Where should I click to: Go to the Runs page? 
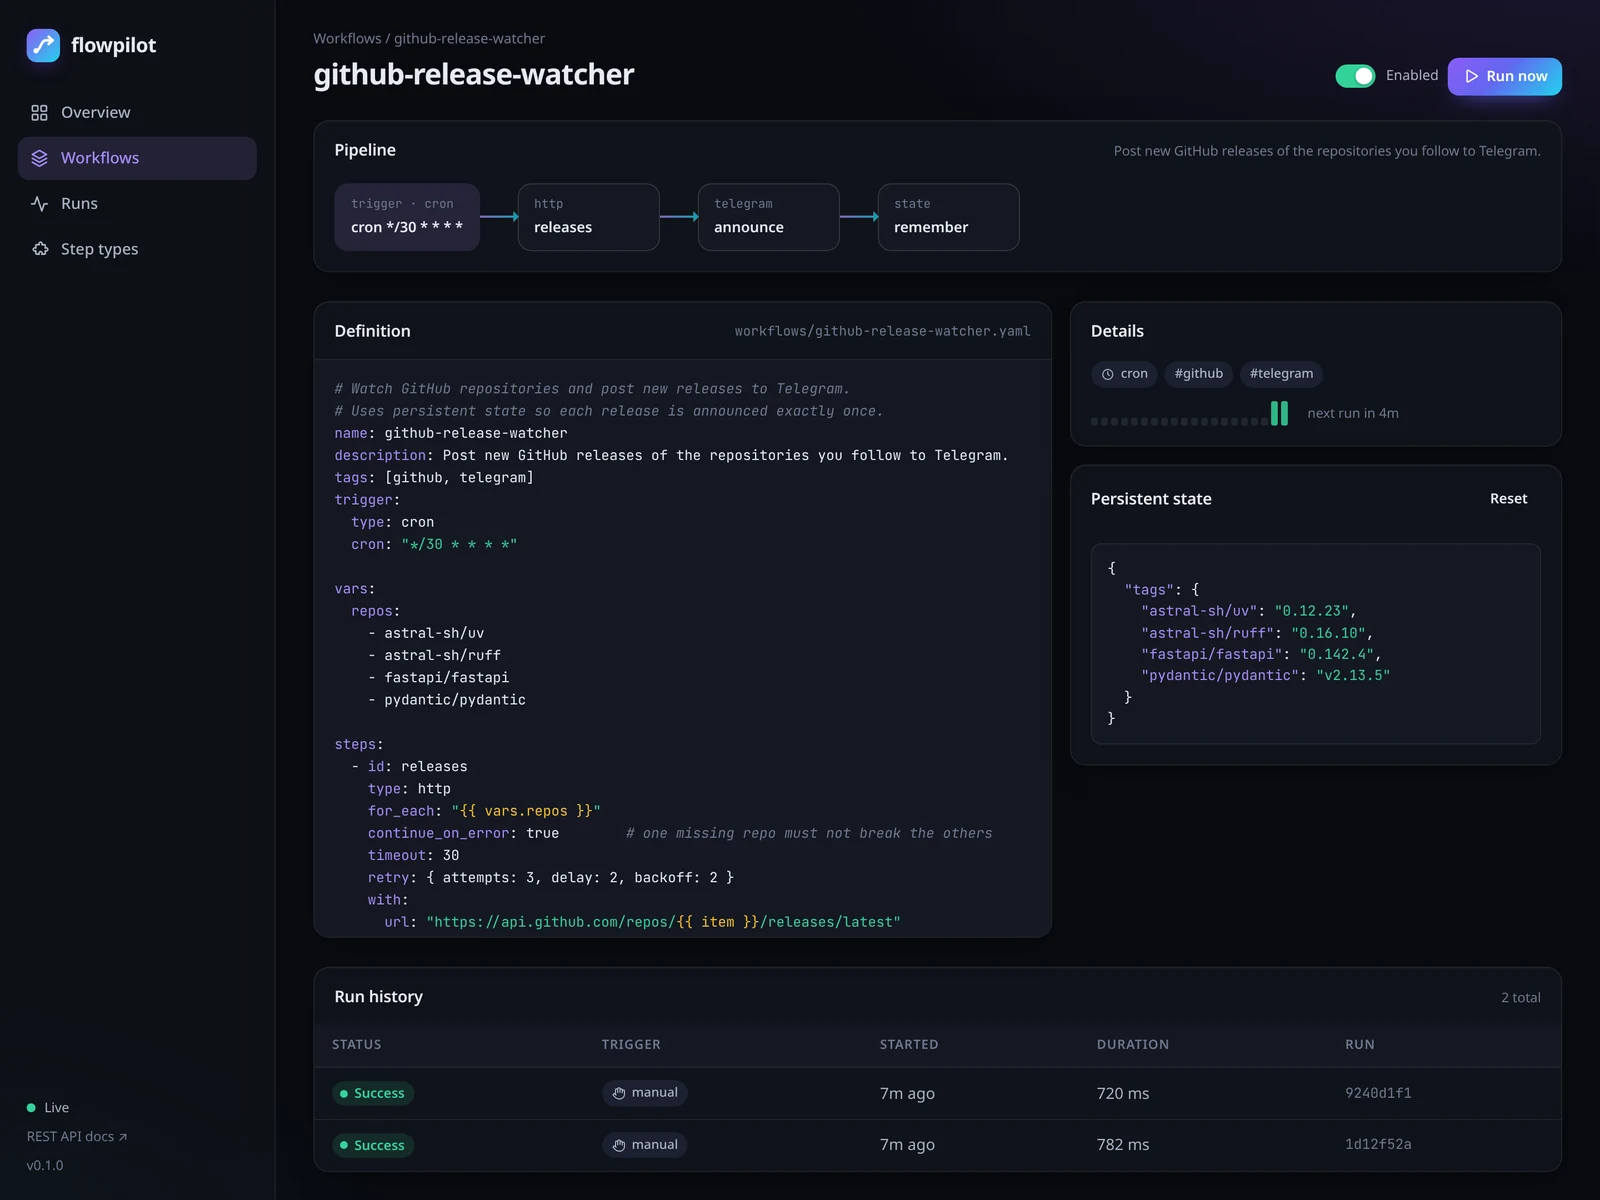pos(137,204)
